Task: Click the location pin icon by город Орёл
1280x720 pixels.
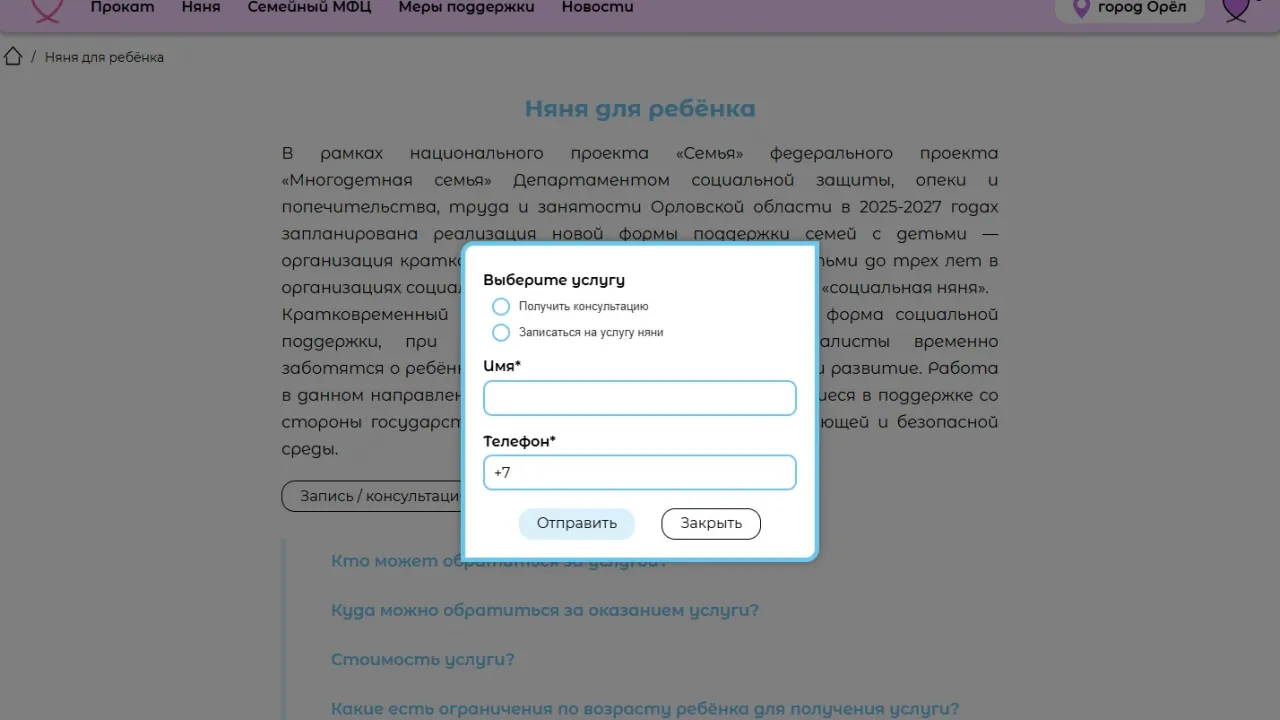Action: 1080,8
